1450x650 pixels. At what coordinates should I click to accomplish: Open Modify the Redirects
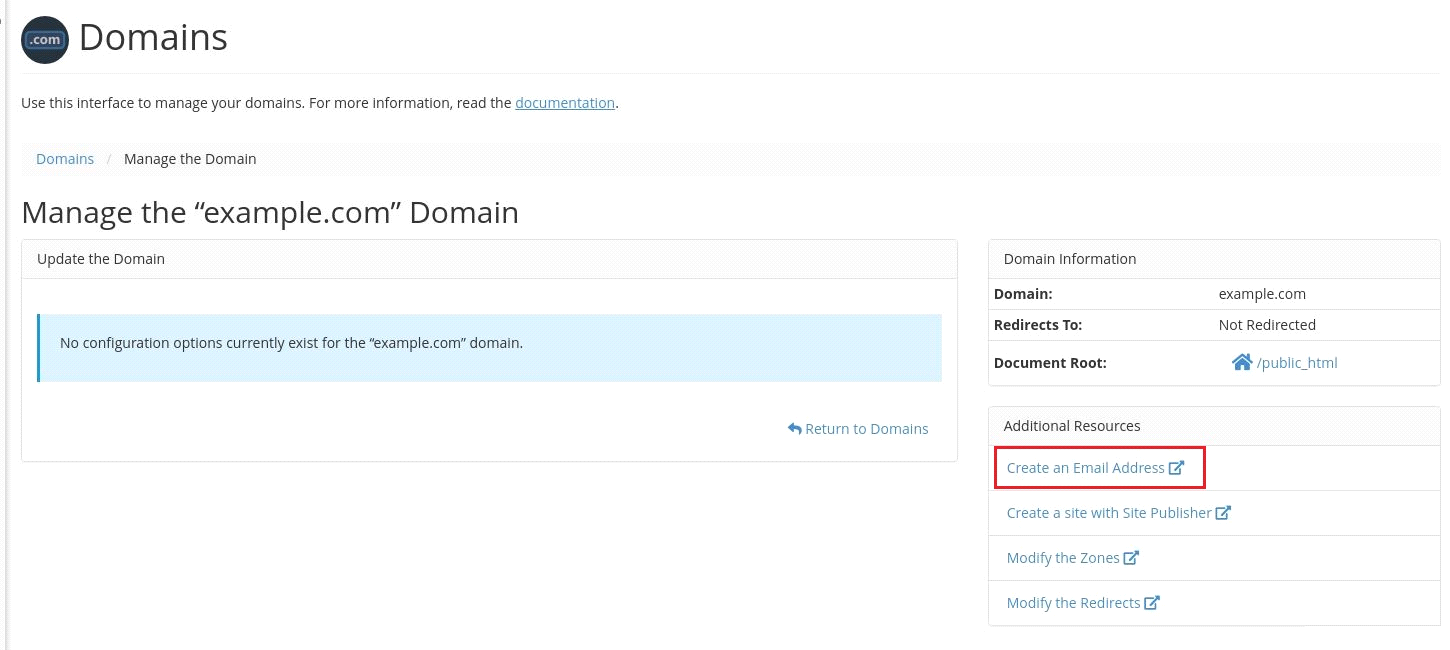pos(1073,602)
